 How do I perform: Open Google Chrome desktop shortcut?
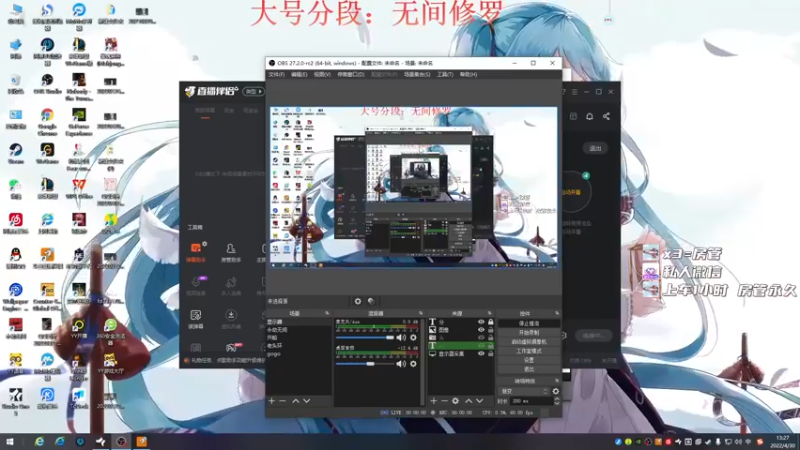pyautogui.click(x=47, y=121)
